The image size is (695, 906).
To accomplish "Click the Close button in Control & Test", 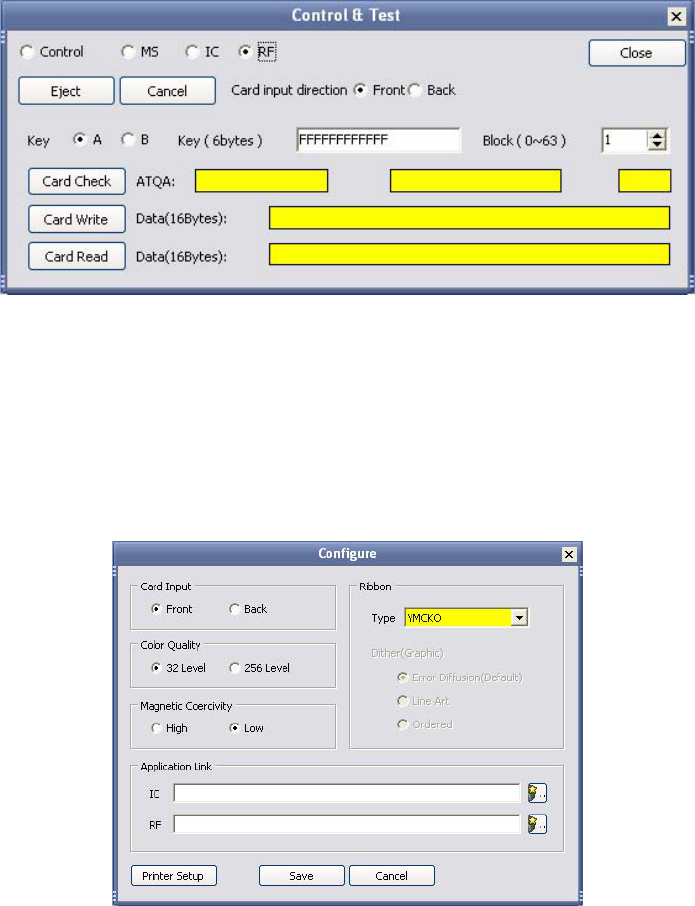I will [637, 53].
